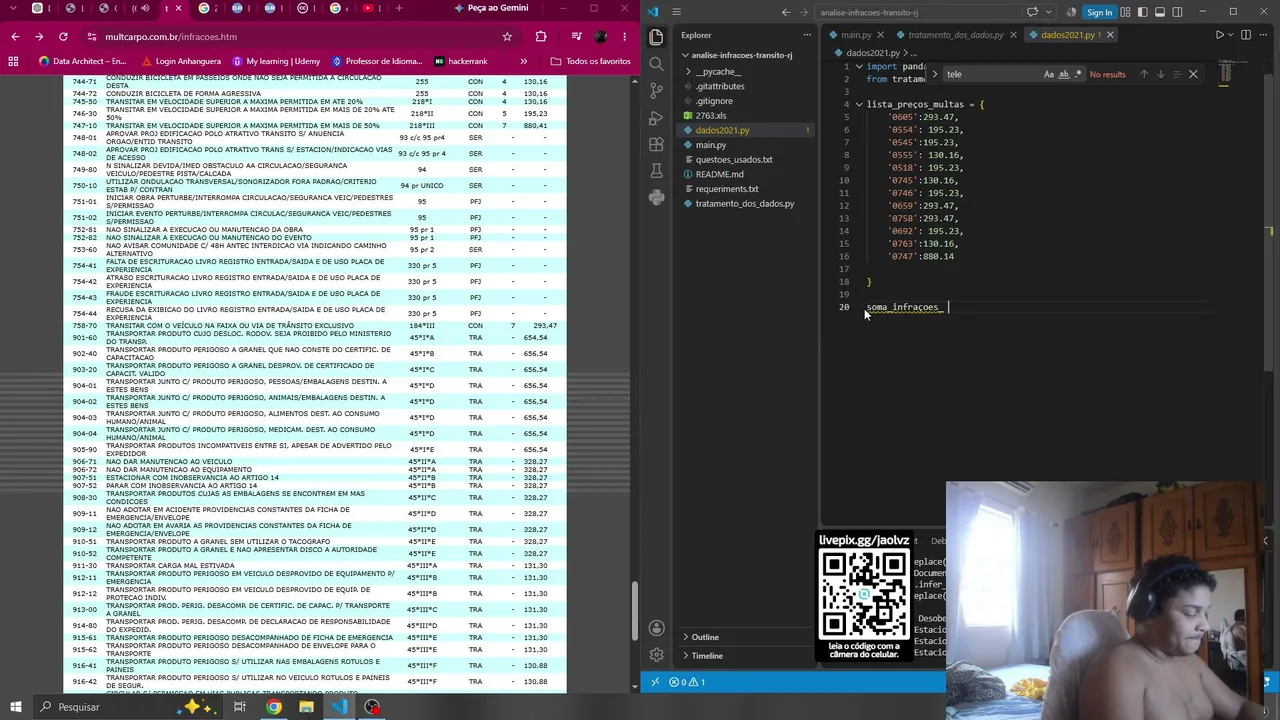The height and width of the screenshot is (720, 1280).
Task: Open a new Chrome tab
Action: [399, 9]
